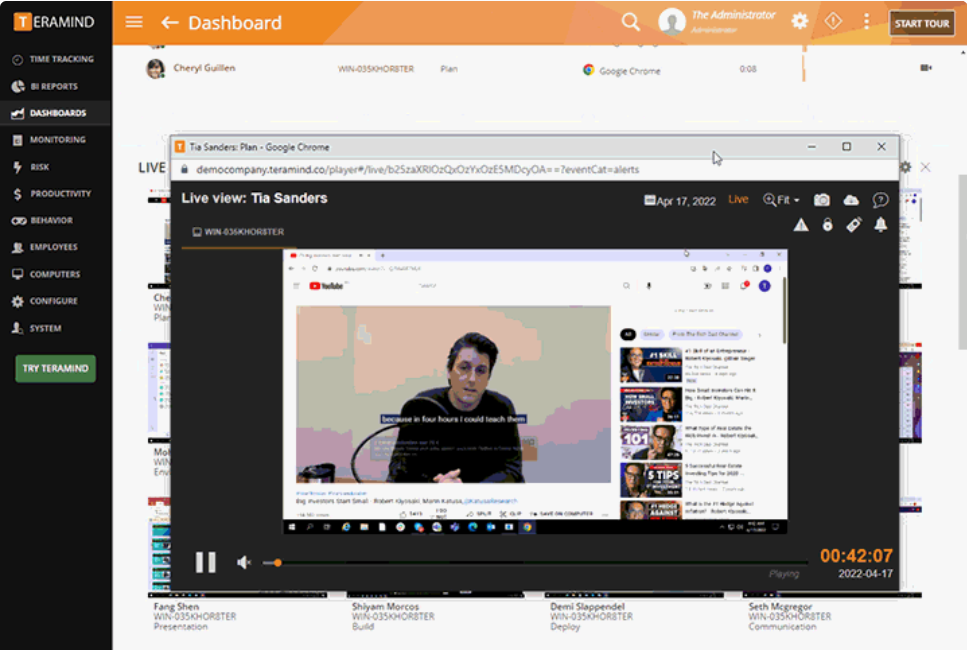Click the player window title favicon

coord(180,147)
